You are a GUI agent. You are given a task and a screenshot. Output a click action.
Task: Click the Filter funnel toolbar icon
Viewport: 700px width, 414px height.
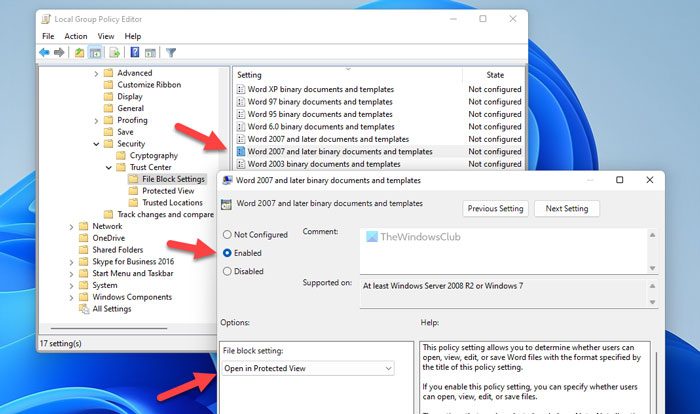[x=171, y=53]
